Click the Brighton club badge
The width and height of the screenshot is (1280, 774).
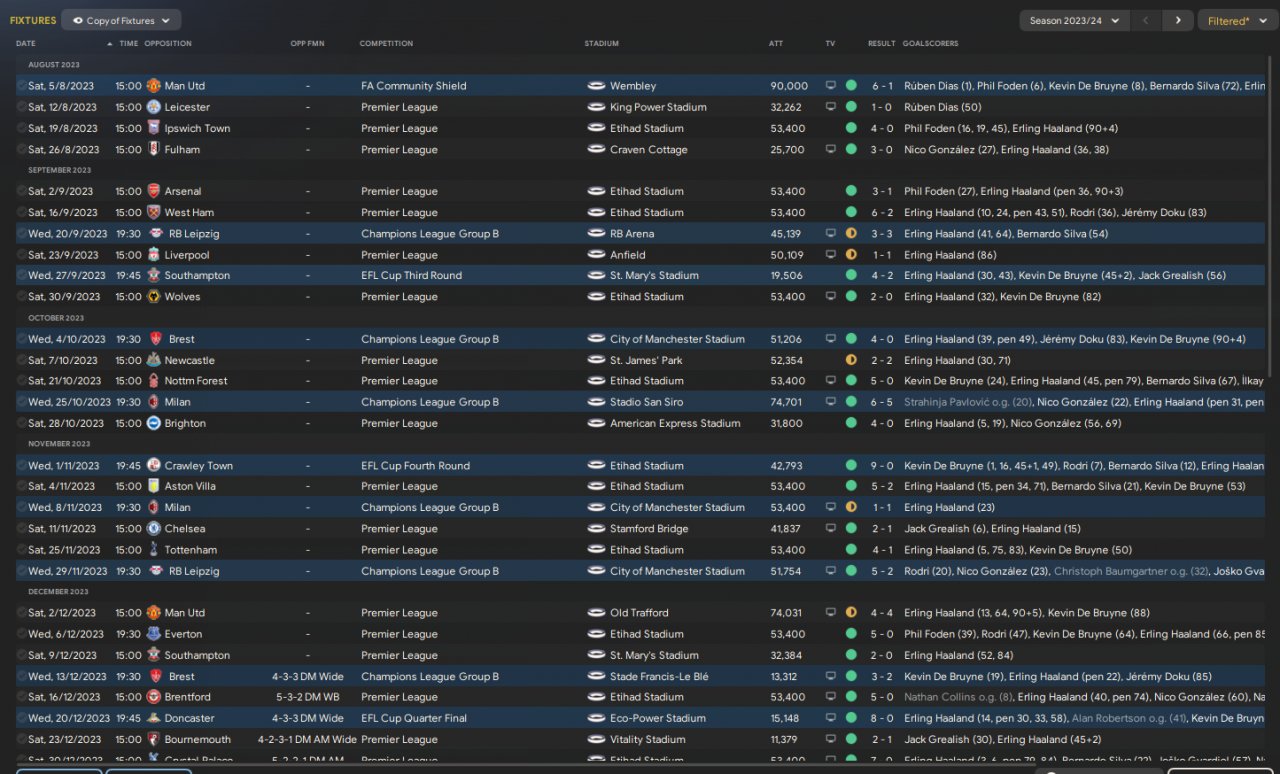[153, 423]
